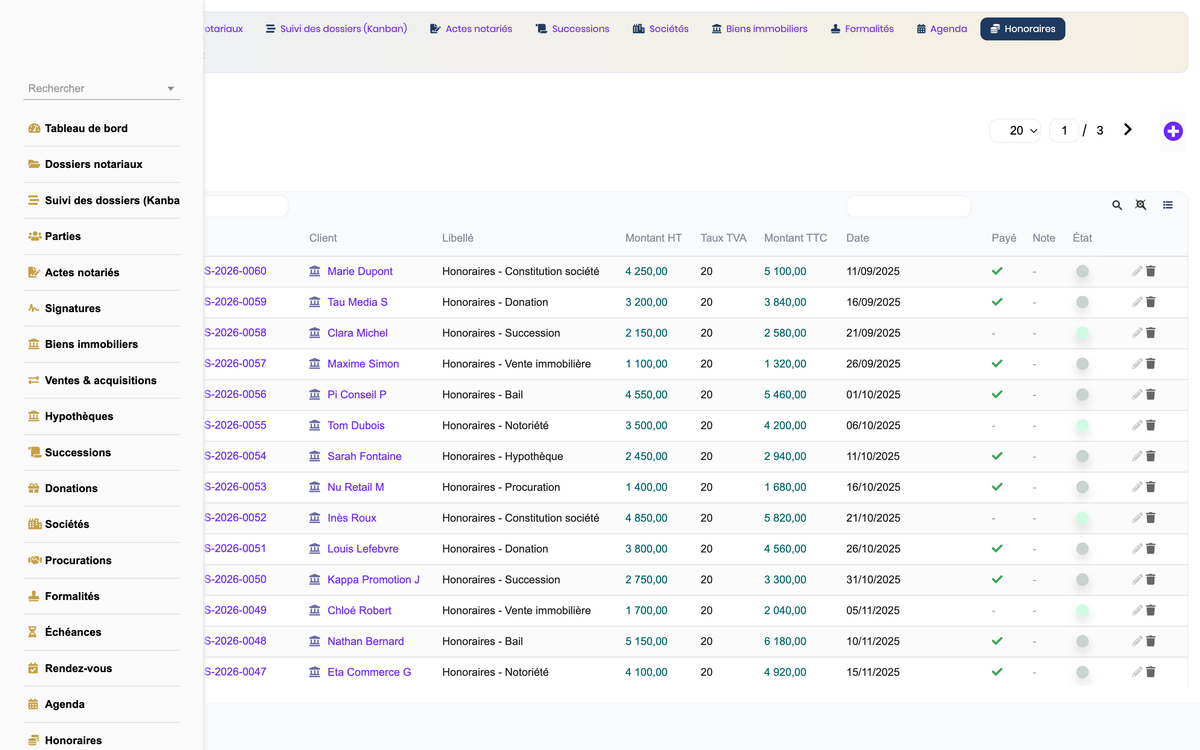Screen dimensions: 1200x750
Task: Click the bank icon beside Marie Dupont
Action: 315,271
